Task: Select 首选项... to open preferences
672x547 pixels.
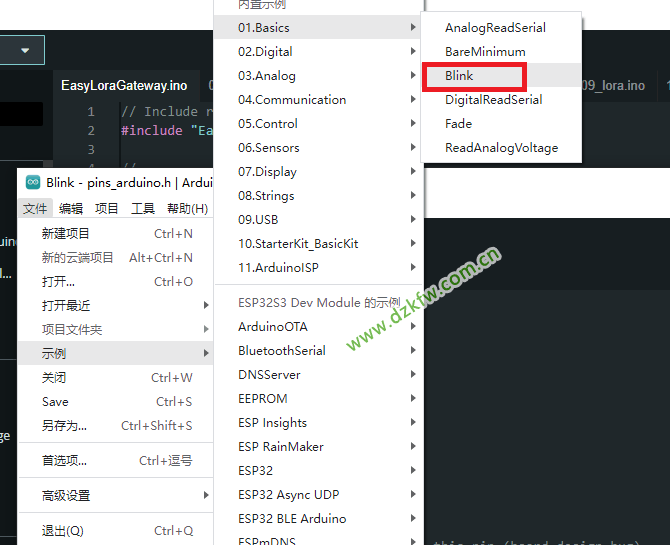Action: (x=64, y=461)
